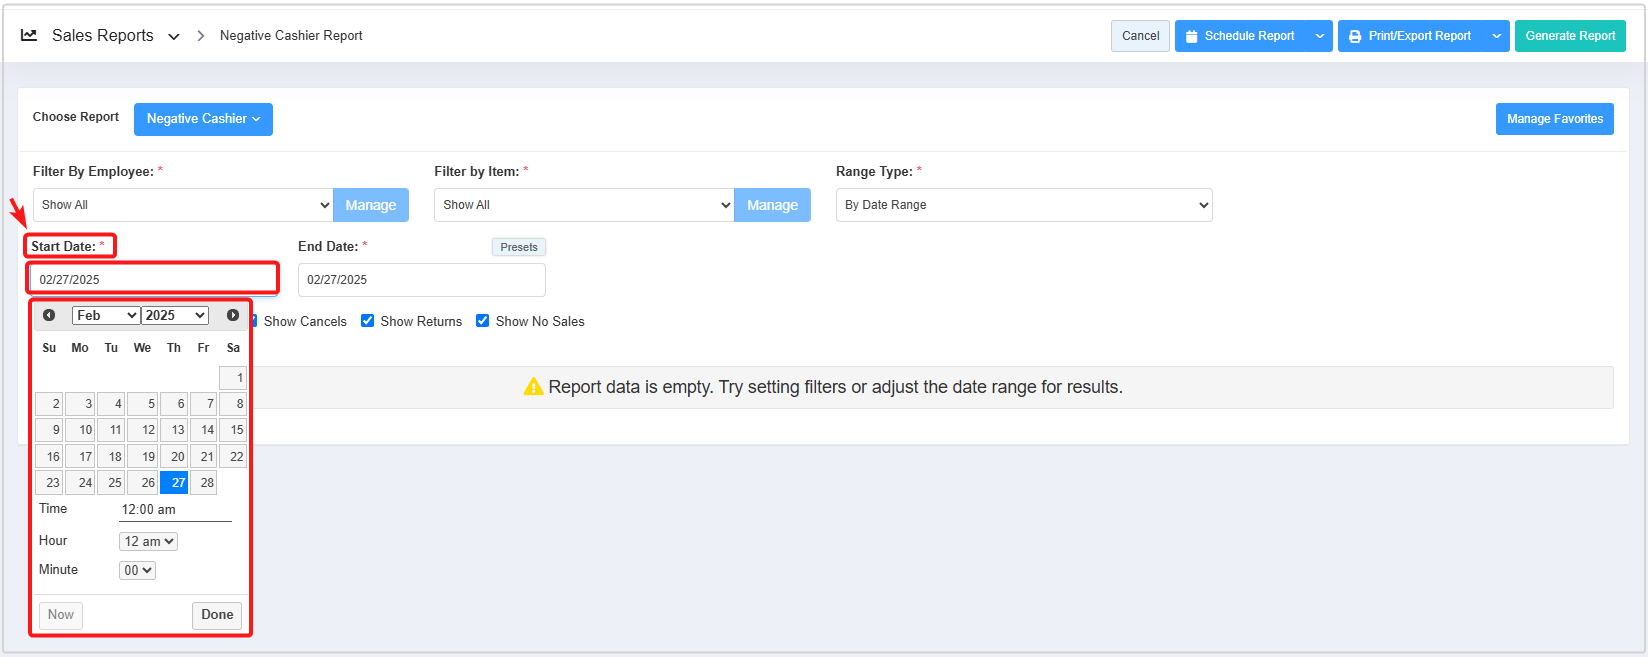Select February 20 in the calendar

174,457
